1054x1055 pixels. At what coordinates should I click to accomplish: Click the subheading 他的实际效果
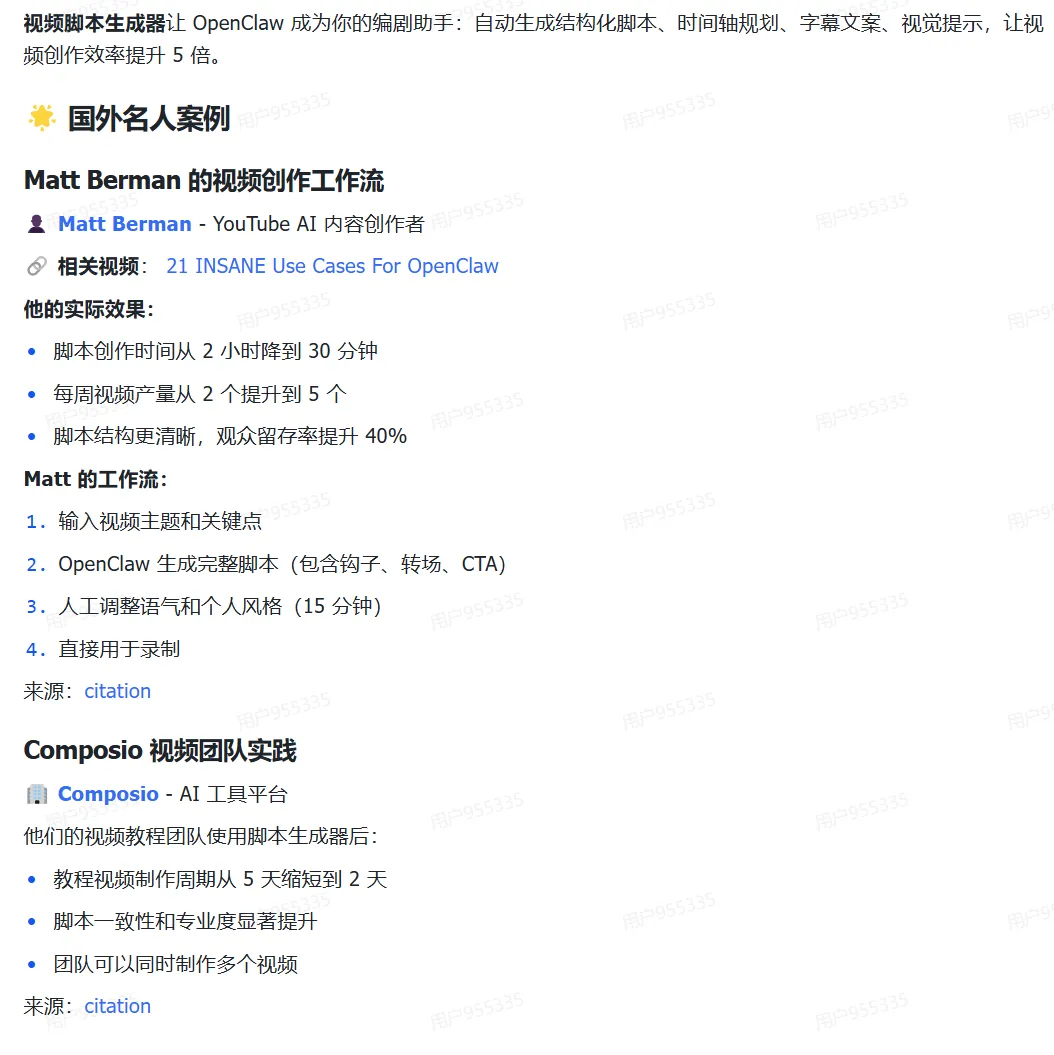pos(89,310)
